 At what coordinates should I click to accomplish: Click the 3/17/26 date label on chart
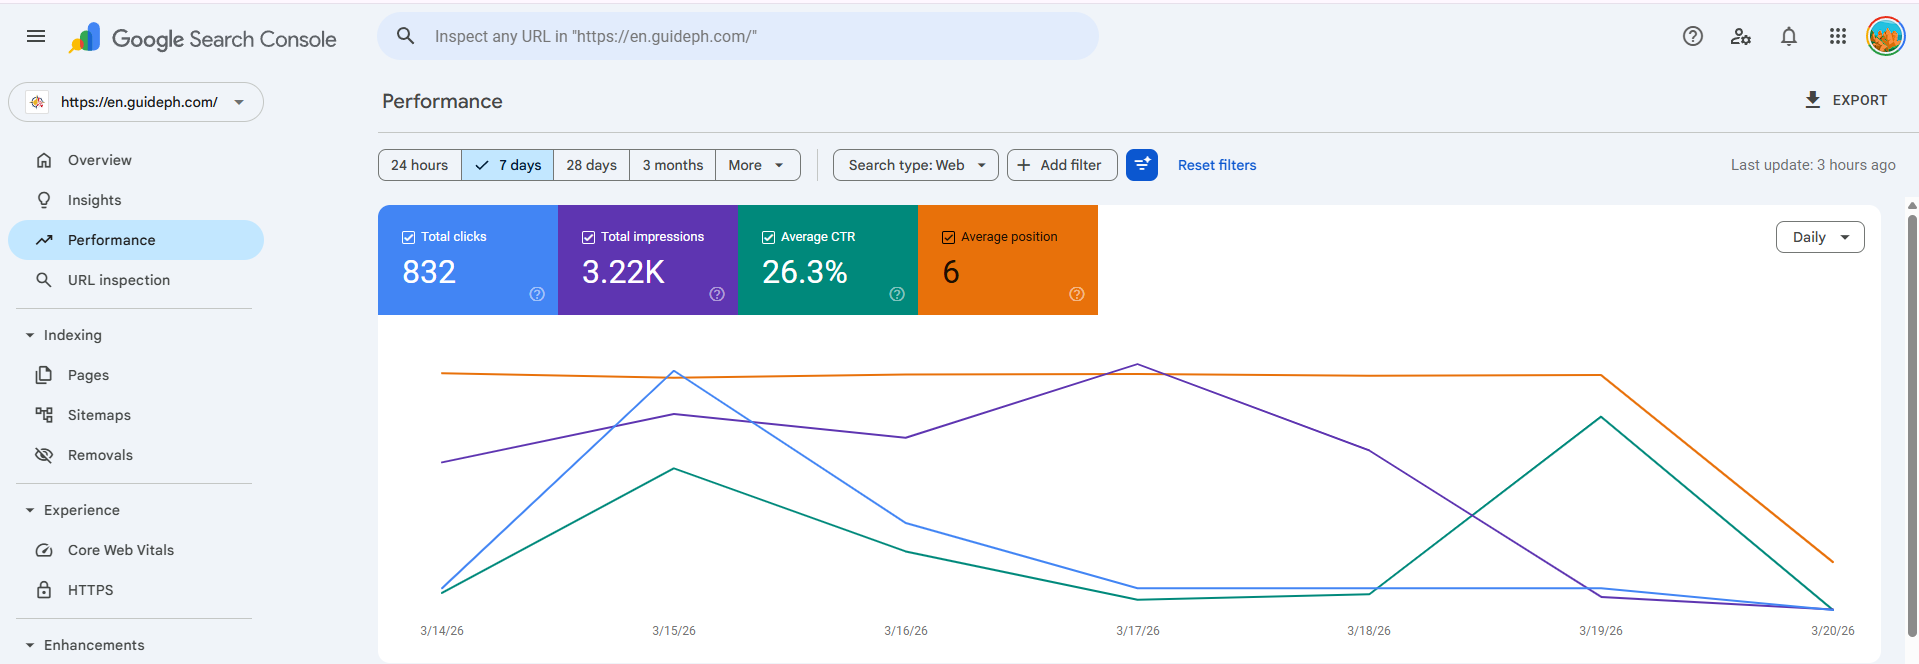pos(1138,631)
